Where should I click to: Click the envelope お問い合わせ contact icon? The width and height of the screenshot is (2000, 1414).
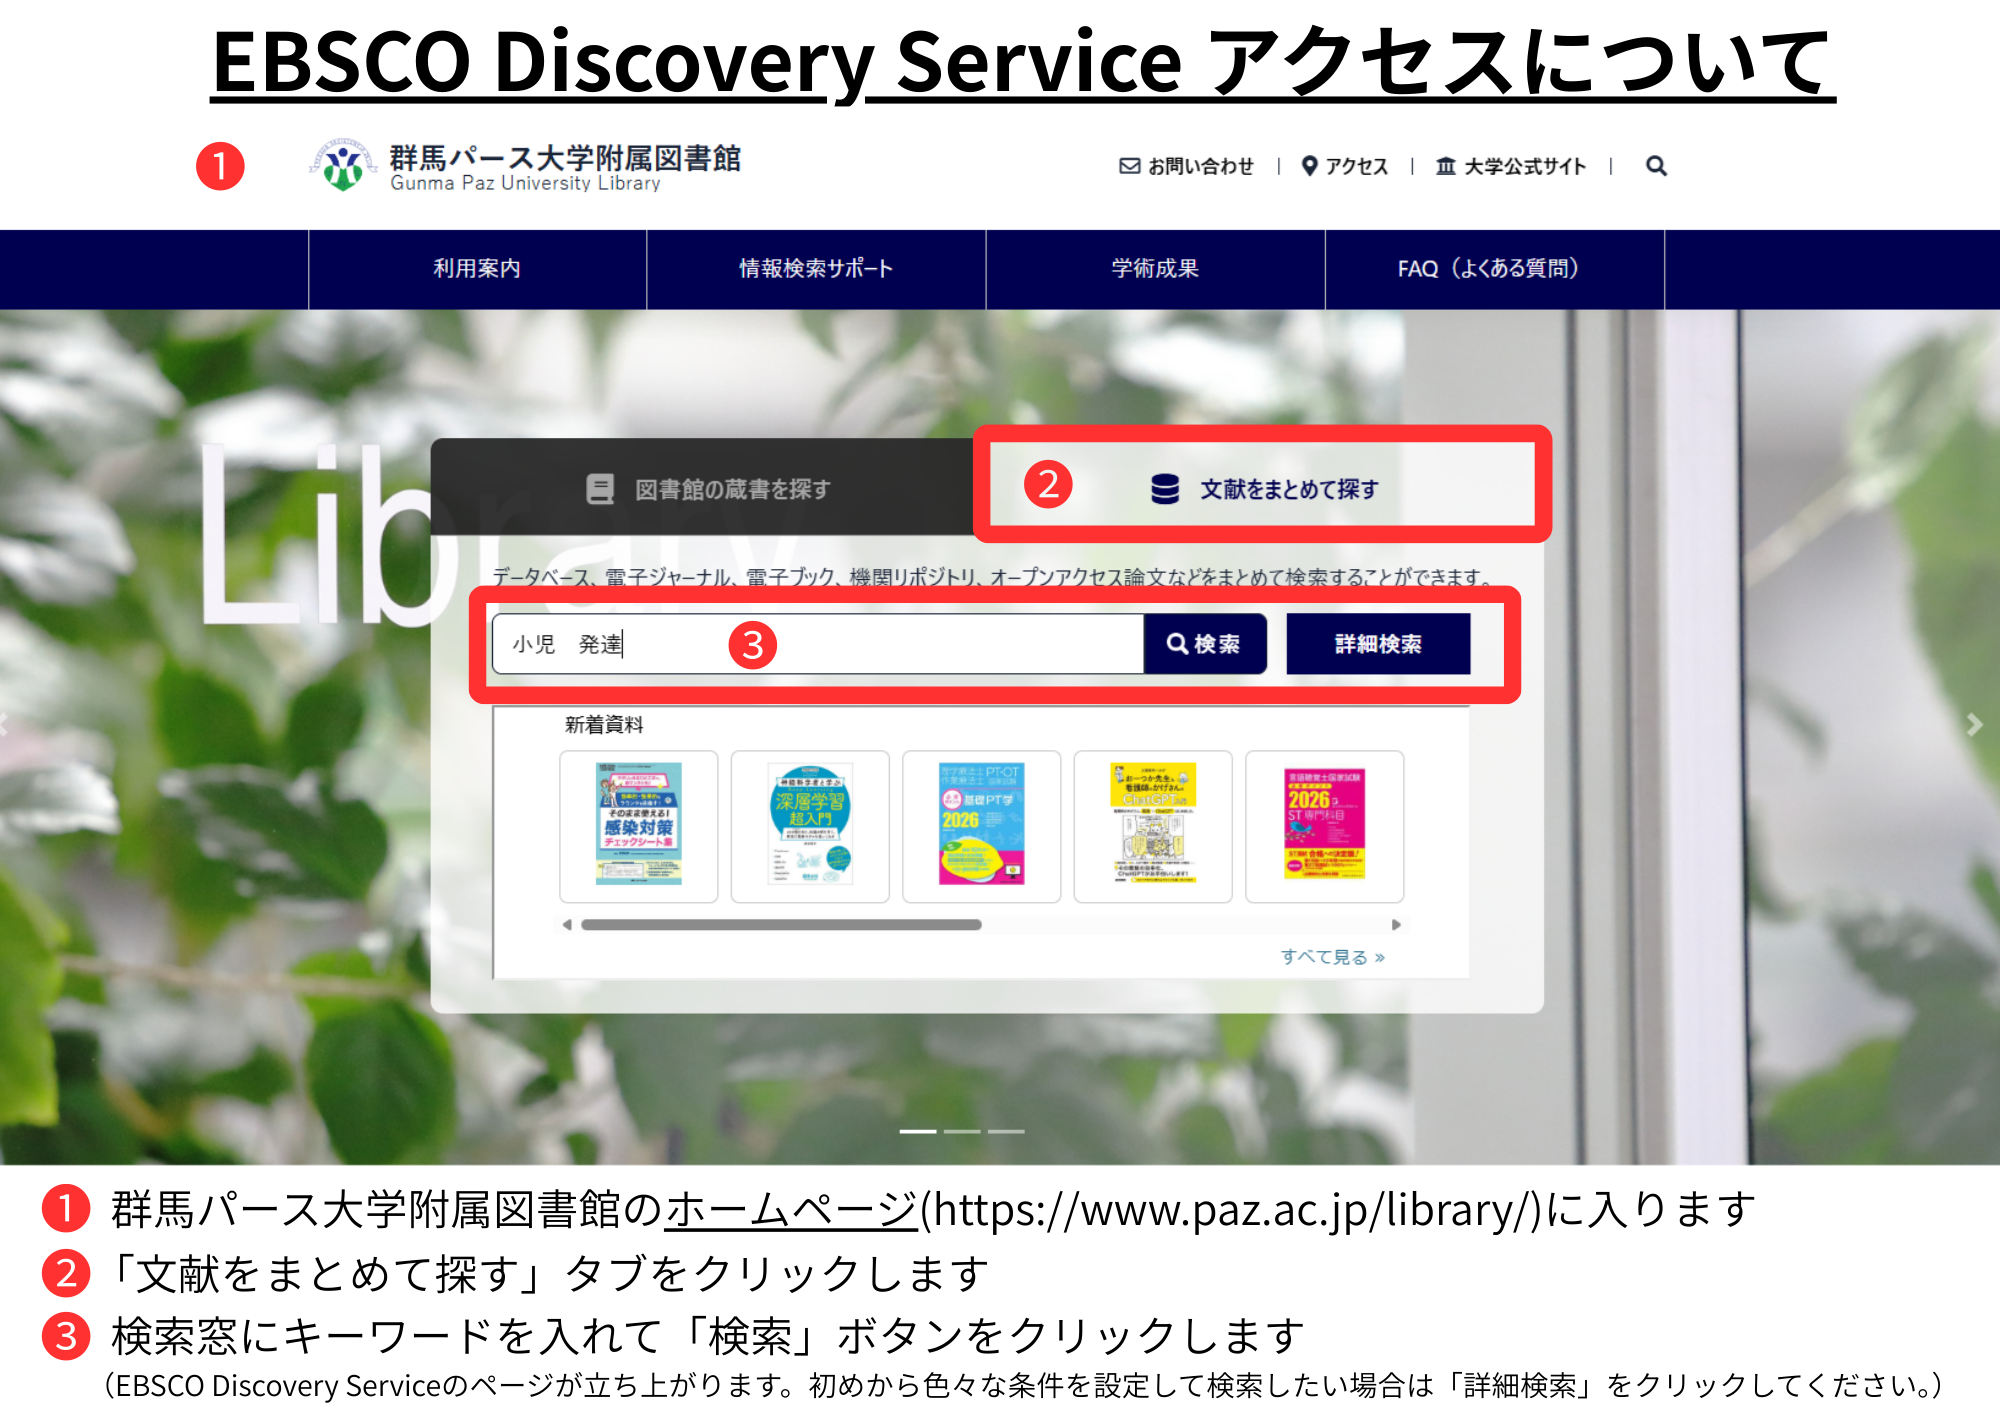click(1129, 166)
